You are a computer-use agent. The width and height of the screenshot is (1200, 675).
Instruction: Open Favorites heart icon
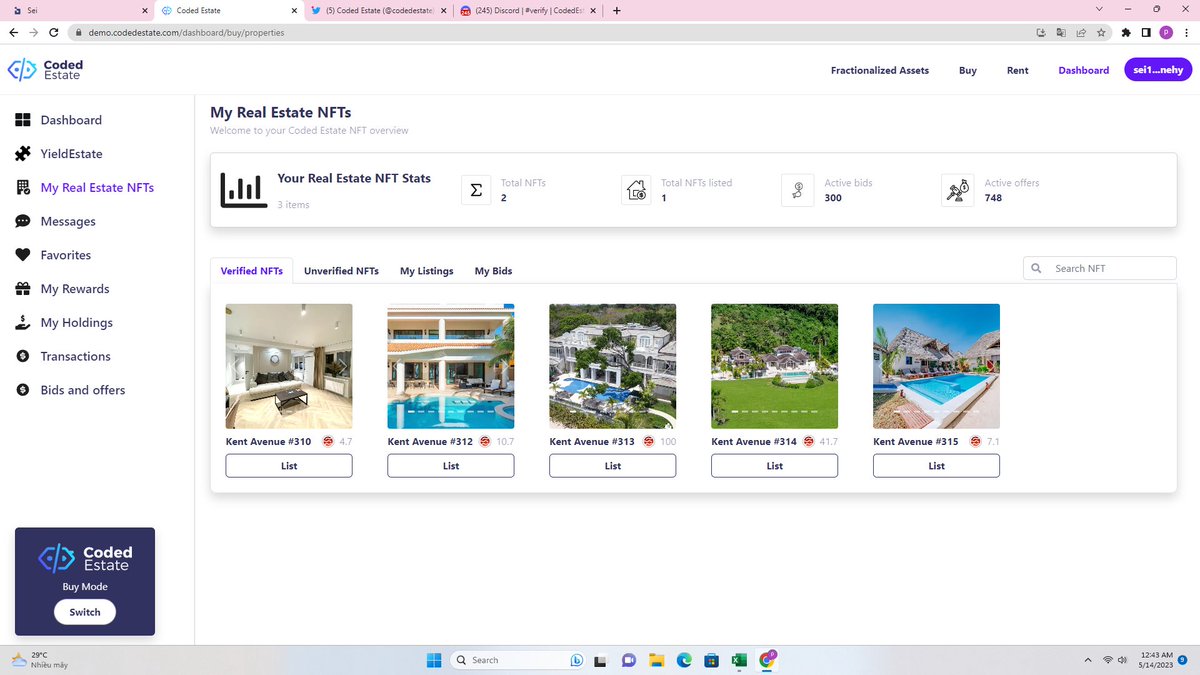click(x=23, y=255)
